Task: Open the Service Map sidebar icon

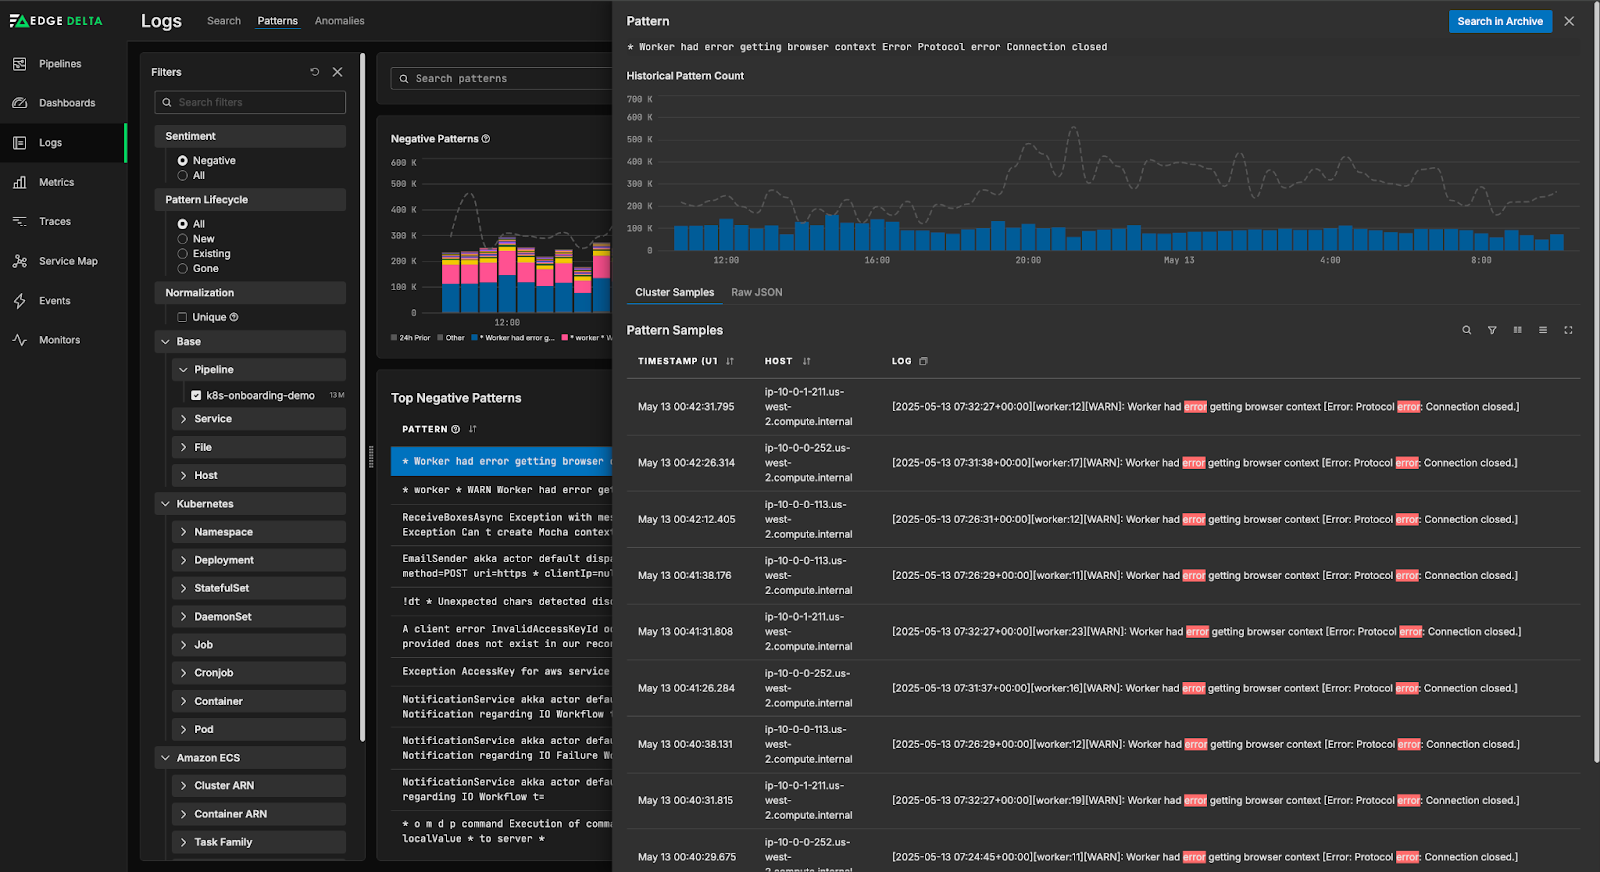Action: click(x=20, y=261)
